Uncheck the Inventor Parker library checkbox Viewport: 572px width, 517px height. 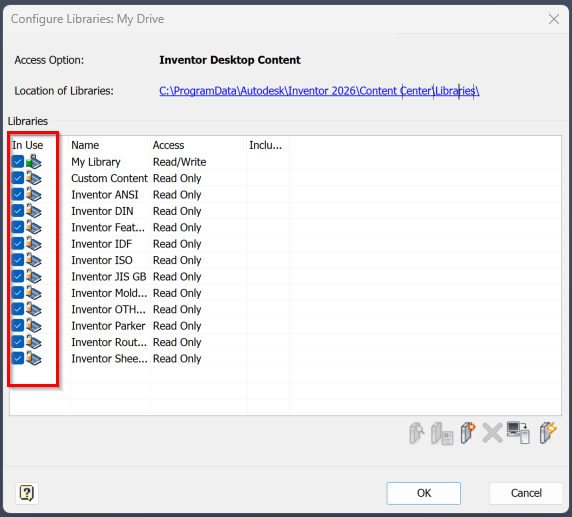click(x=18, y=326)
